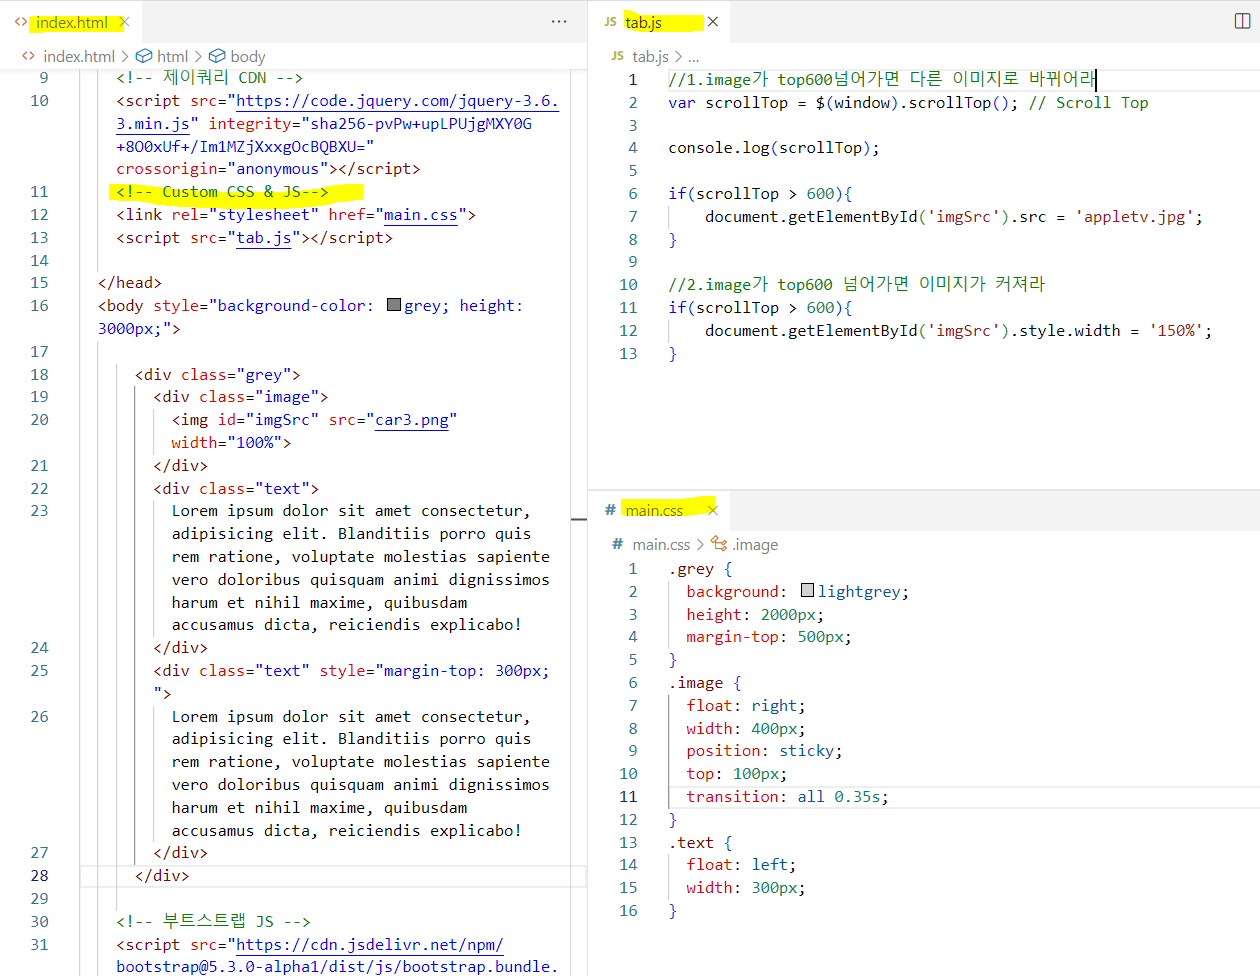This screenshot has height=976, width=1260.
Task: Close the tab.js tab
Action: coord(713,22)
